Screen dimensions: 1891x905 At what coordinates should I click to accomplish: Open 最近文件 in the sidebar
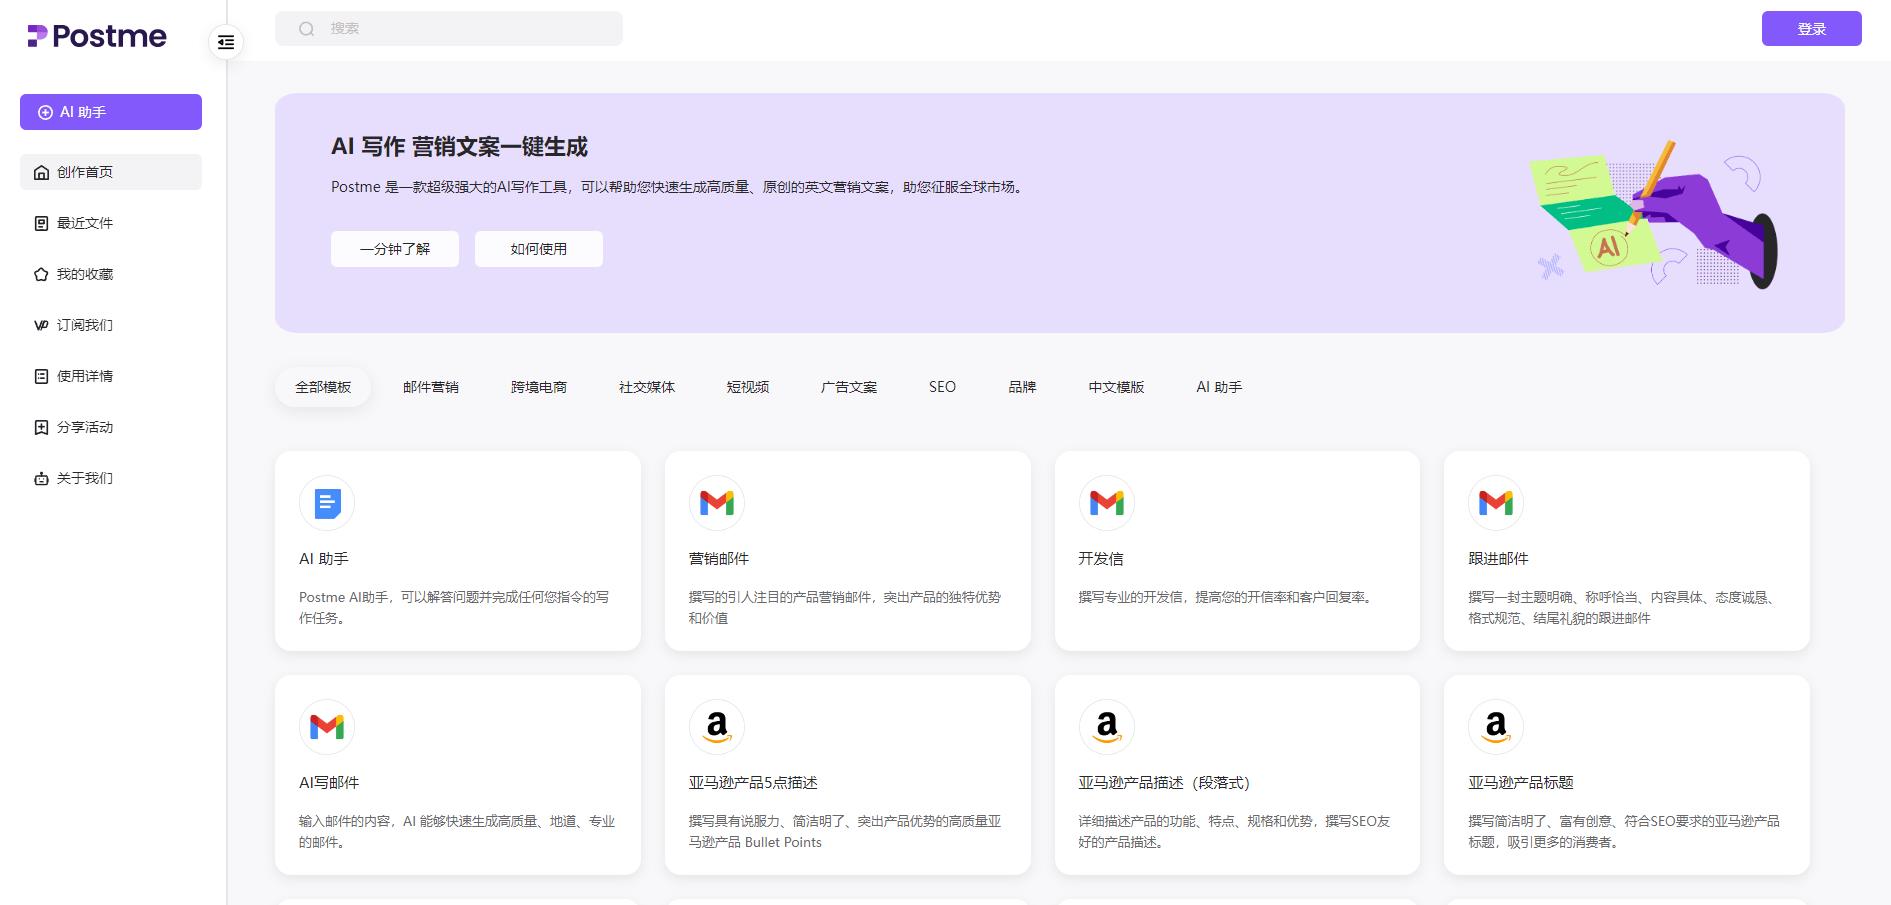pyautogui.click(x=85, y=223)
